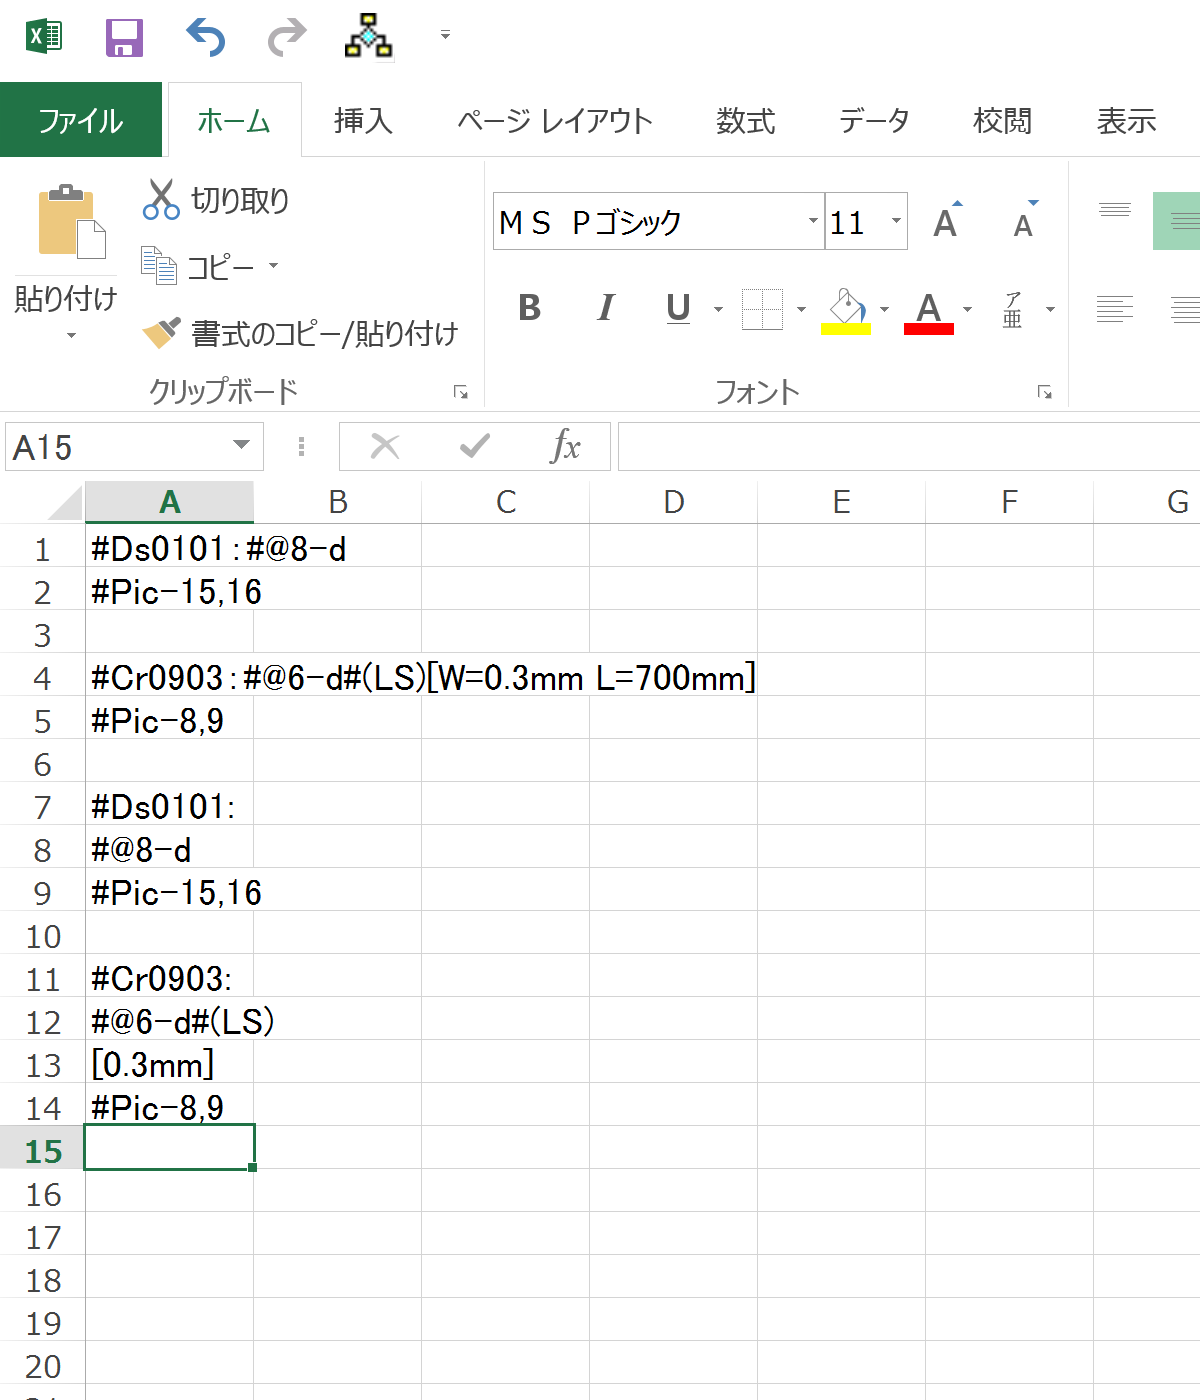Image resolution: width=1200 pixels, height=1400 pixels.
Task: Toggle italic formatting
Action: 606,308
